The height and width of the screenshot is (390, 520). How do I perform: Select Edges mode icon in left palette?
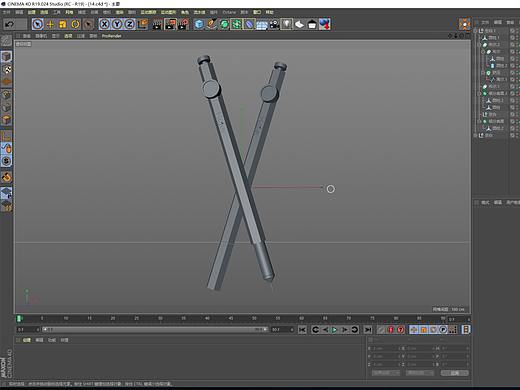6,107
